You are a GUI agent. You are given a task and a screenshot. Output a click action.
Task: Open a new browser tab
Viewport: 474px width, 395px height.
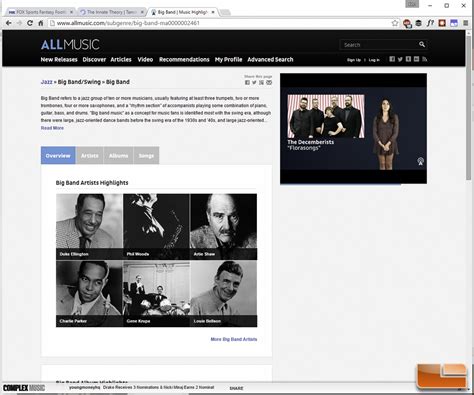tap(225, 12)
